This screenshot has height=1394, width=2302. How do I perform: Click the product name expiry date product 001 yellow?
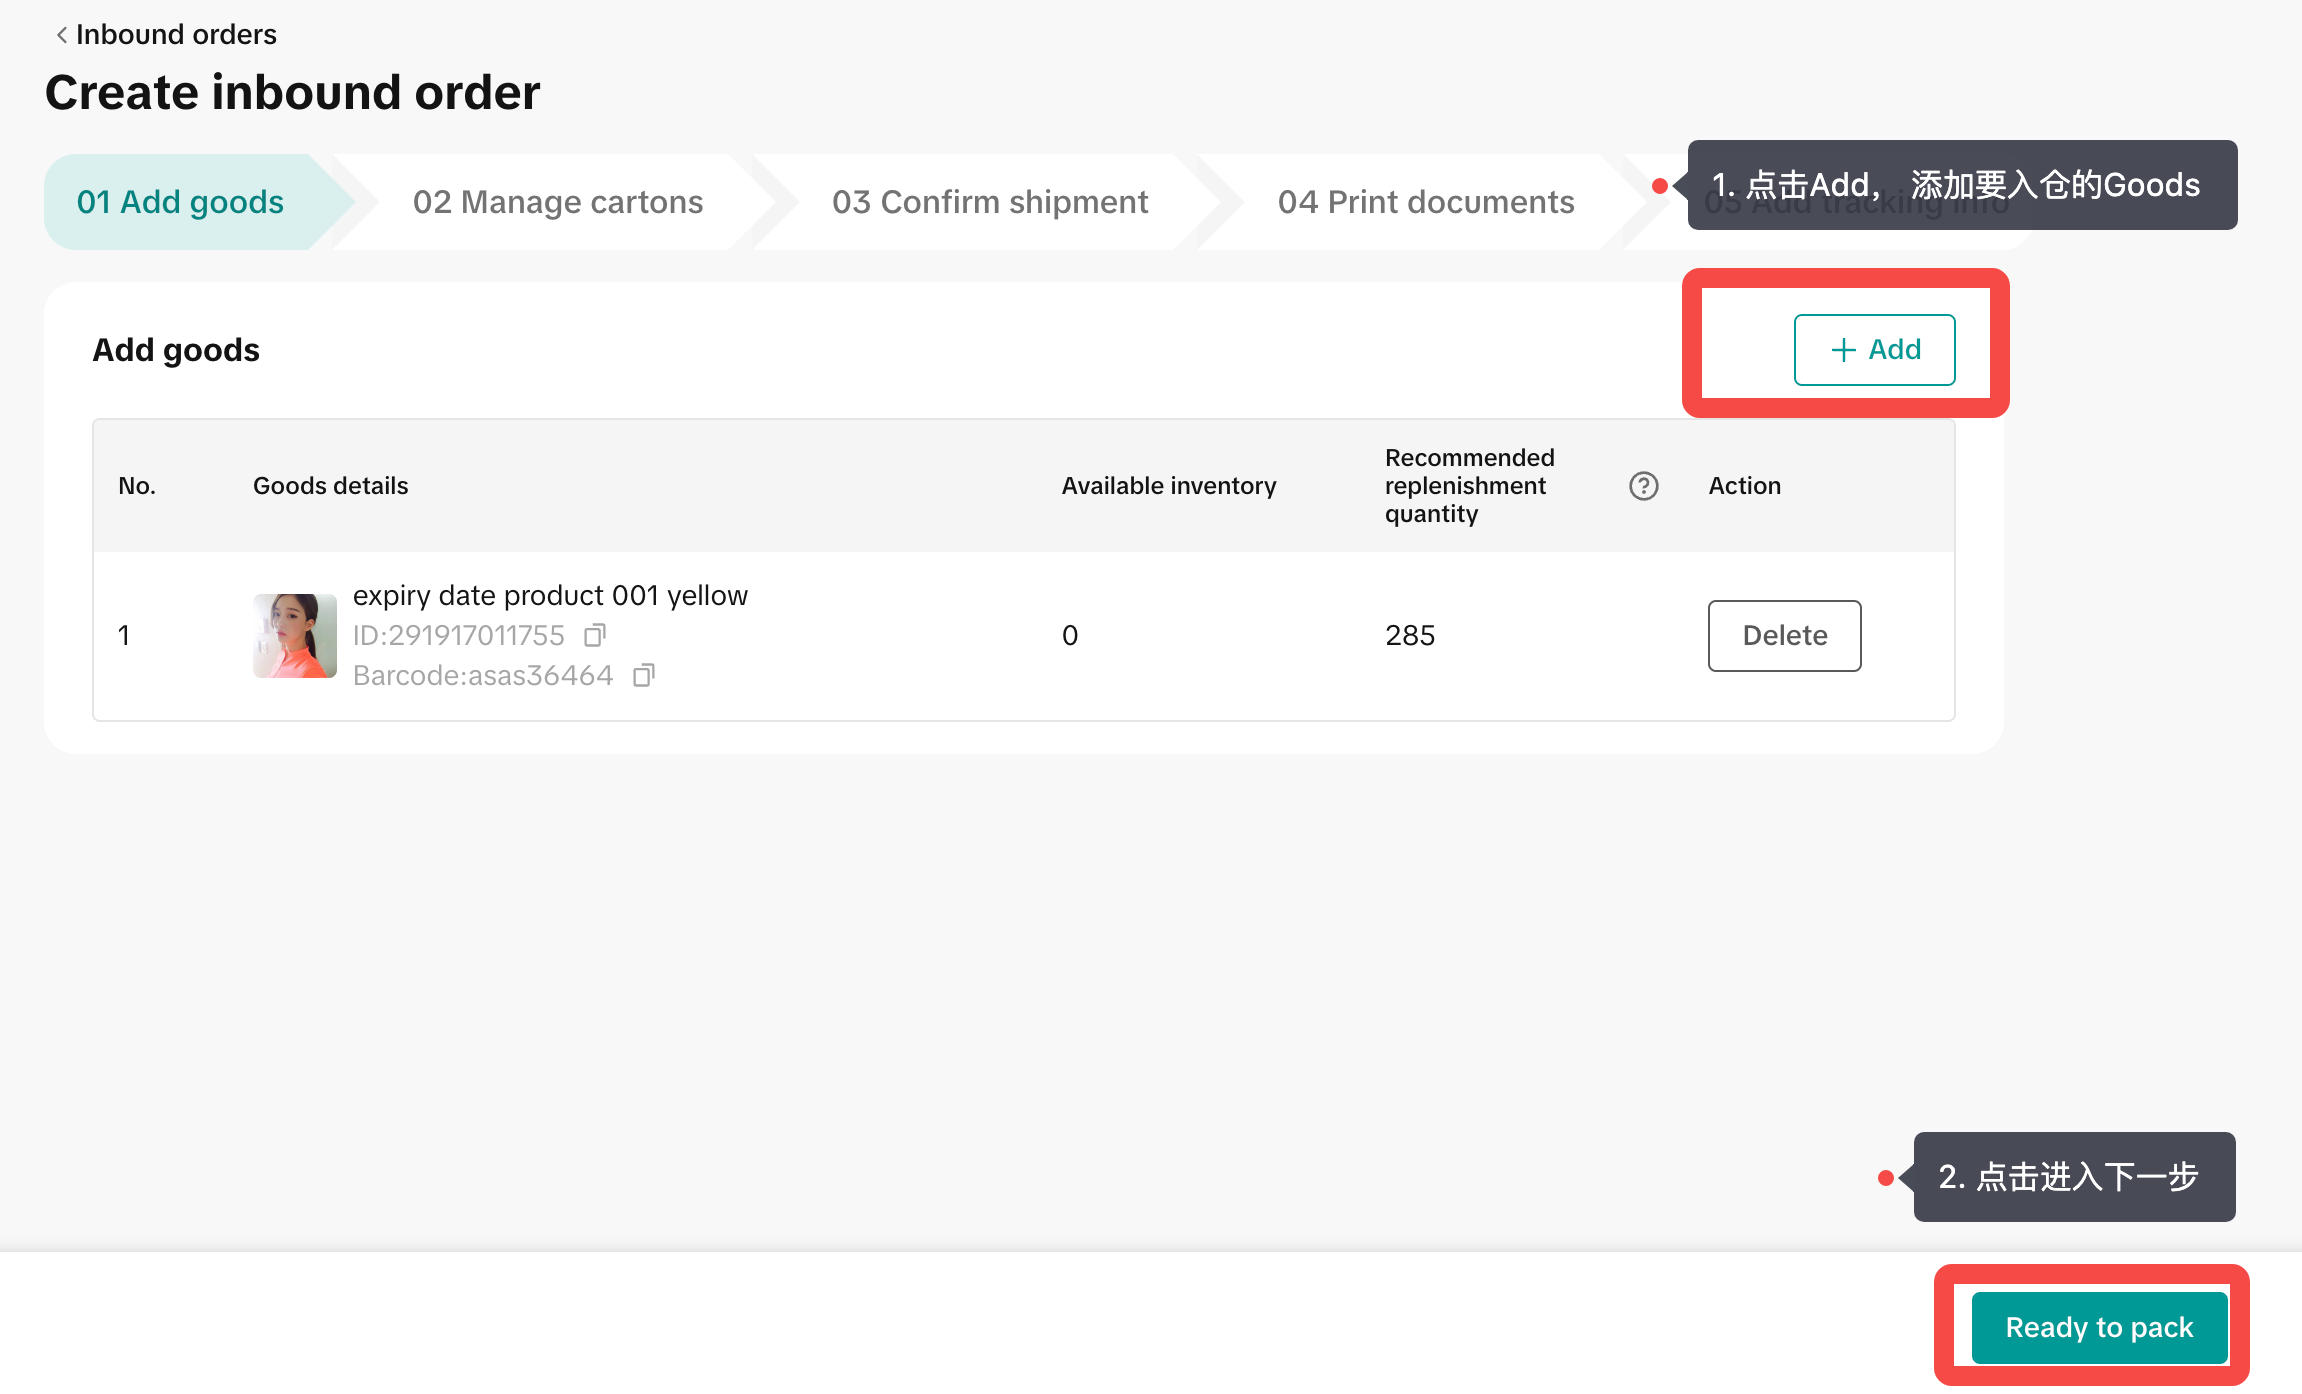click(x=550, y=596)
